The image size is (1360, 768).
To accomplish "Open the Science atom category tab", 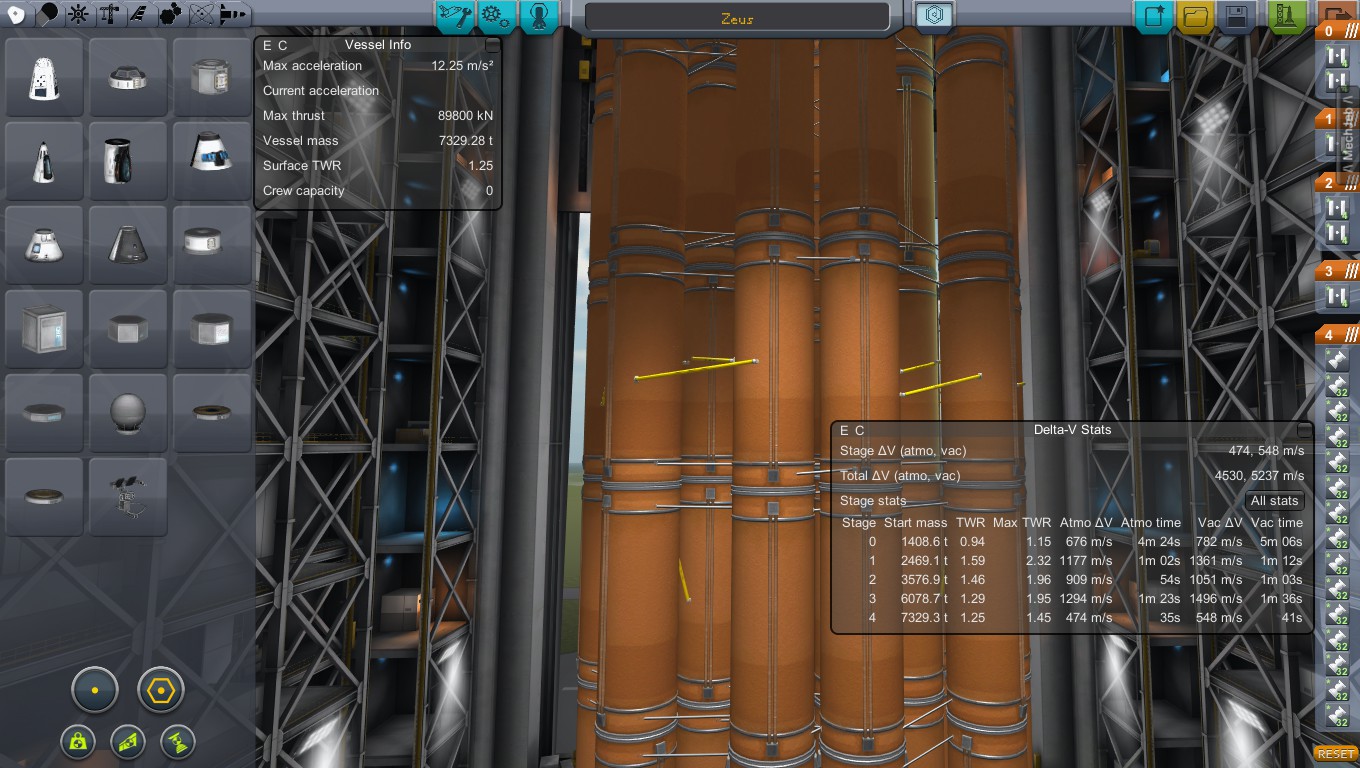I will click(x=202, y=15).
